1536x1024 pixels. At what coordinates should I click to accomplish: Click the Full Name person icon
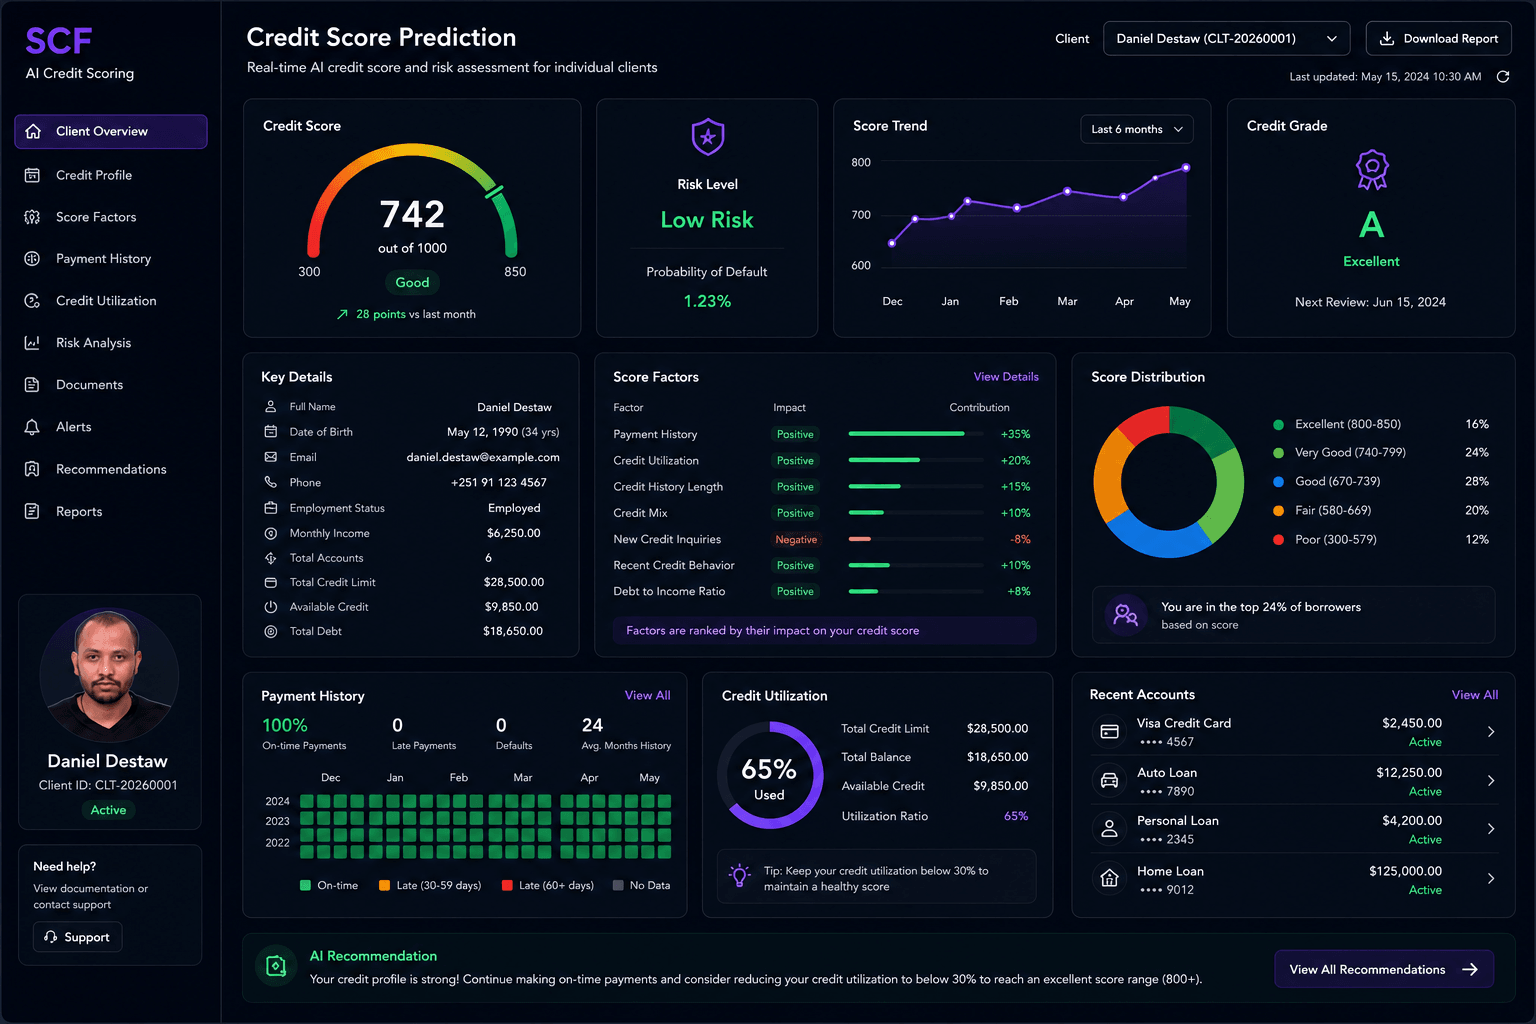pyautogui.click(x=270, y=407)
